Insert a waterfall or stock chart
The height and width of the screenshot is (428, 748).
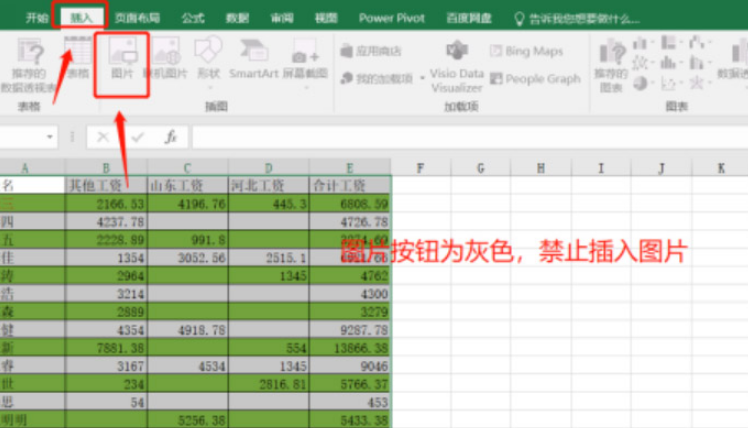click(699, 43)
